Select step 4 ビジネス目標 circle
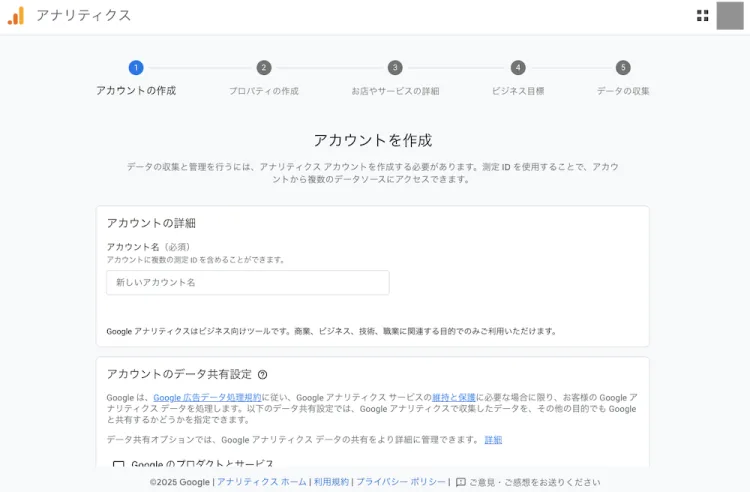Image resolution: width=750 pixels, height=492 pixels. tap(518, 67)
